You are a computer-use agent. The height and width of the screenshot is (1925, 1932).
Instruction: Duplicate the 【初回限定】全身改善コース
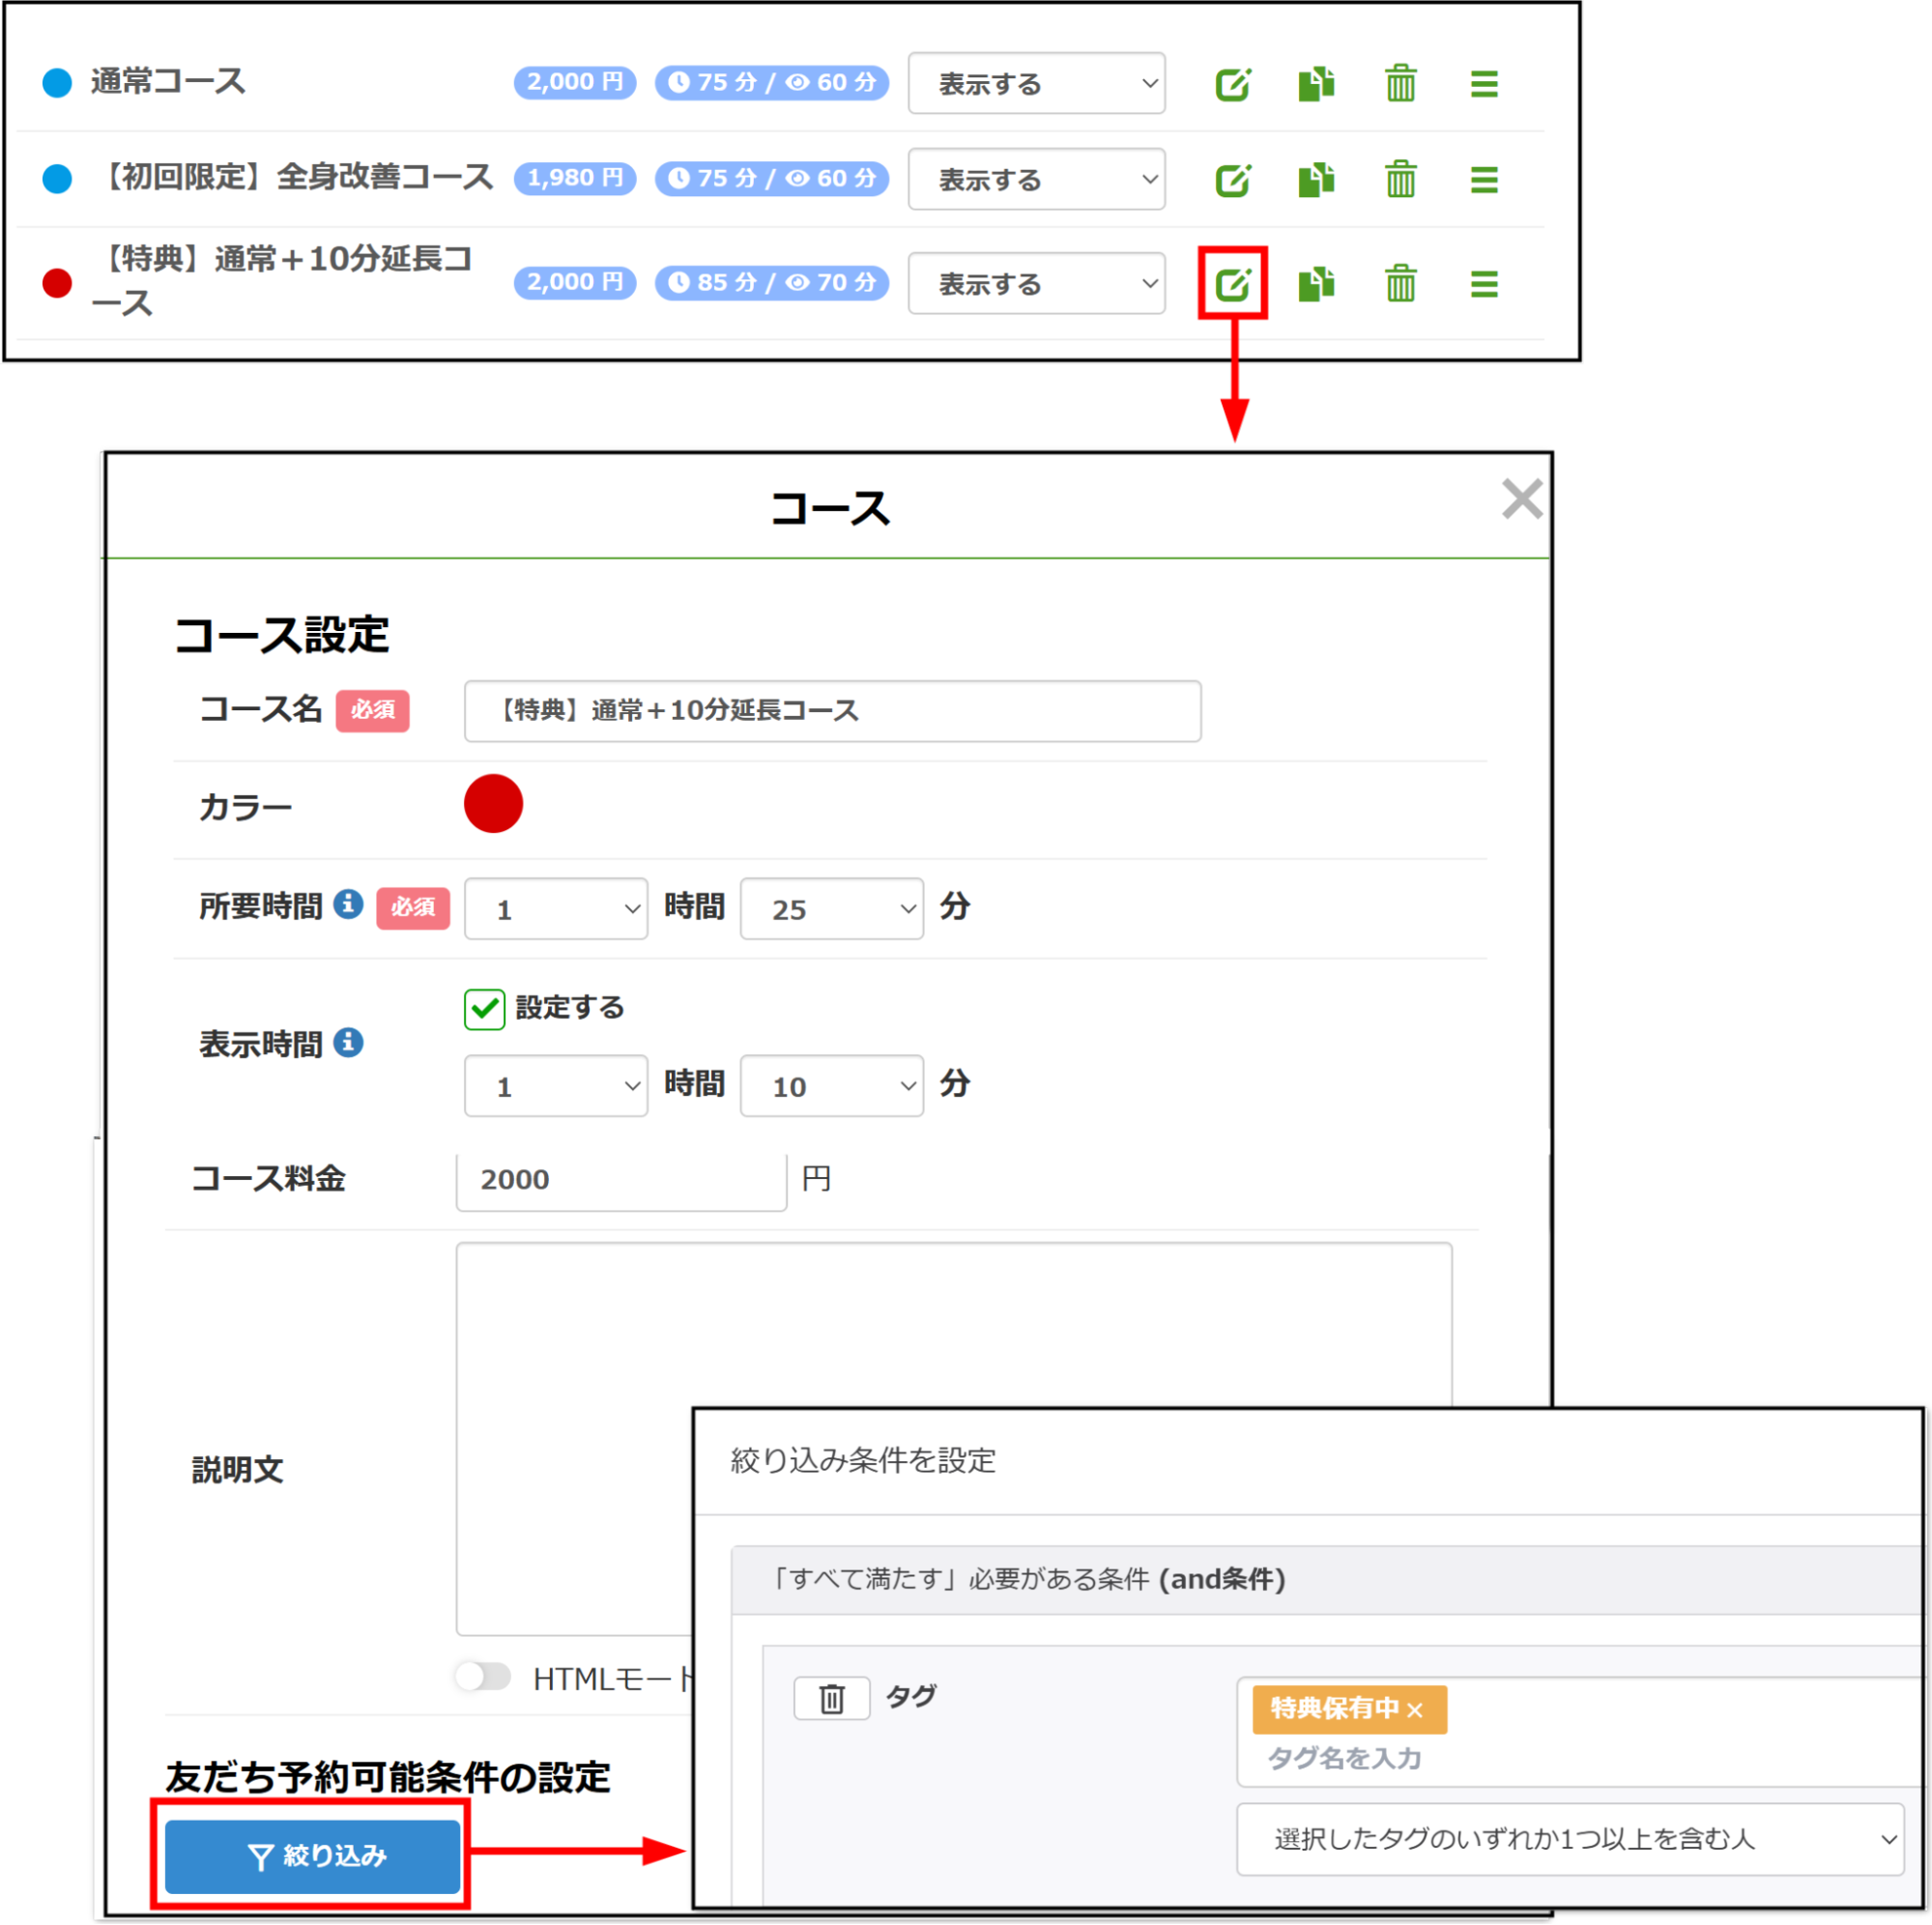point(1316,179)
